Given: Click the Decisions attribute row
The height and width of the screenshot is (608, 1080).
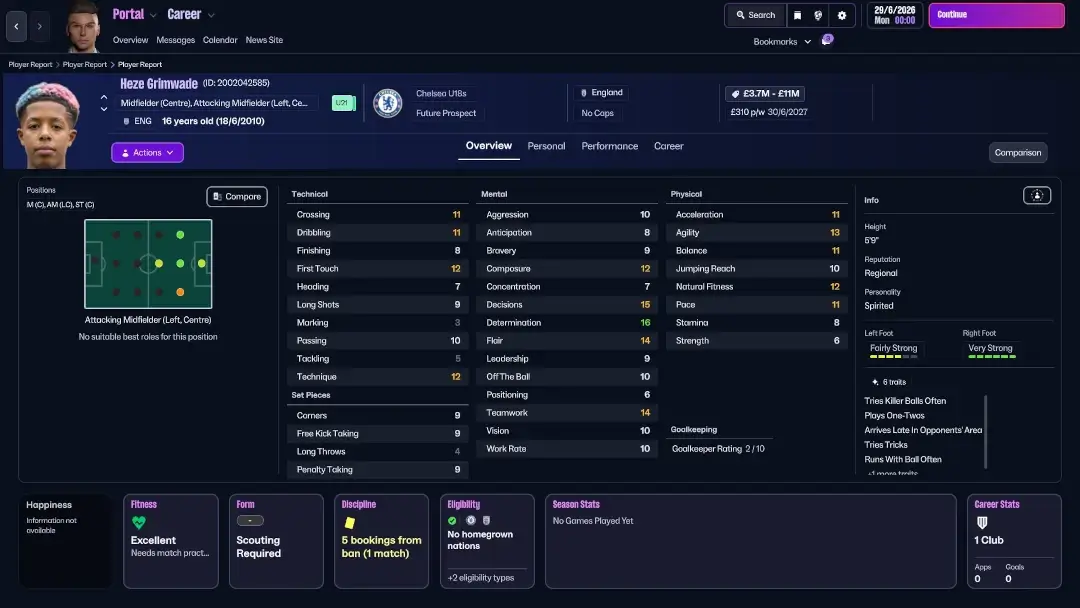Looking at the screenshot, I should tap(567, 305).
